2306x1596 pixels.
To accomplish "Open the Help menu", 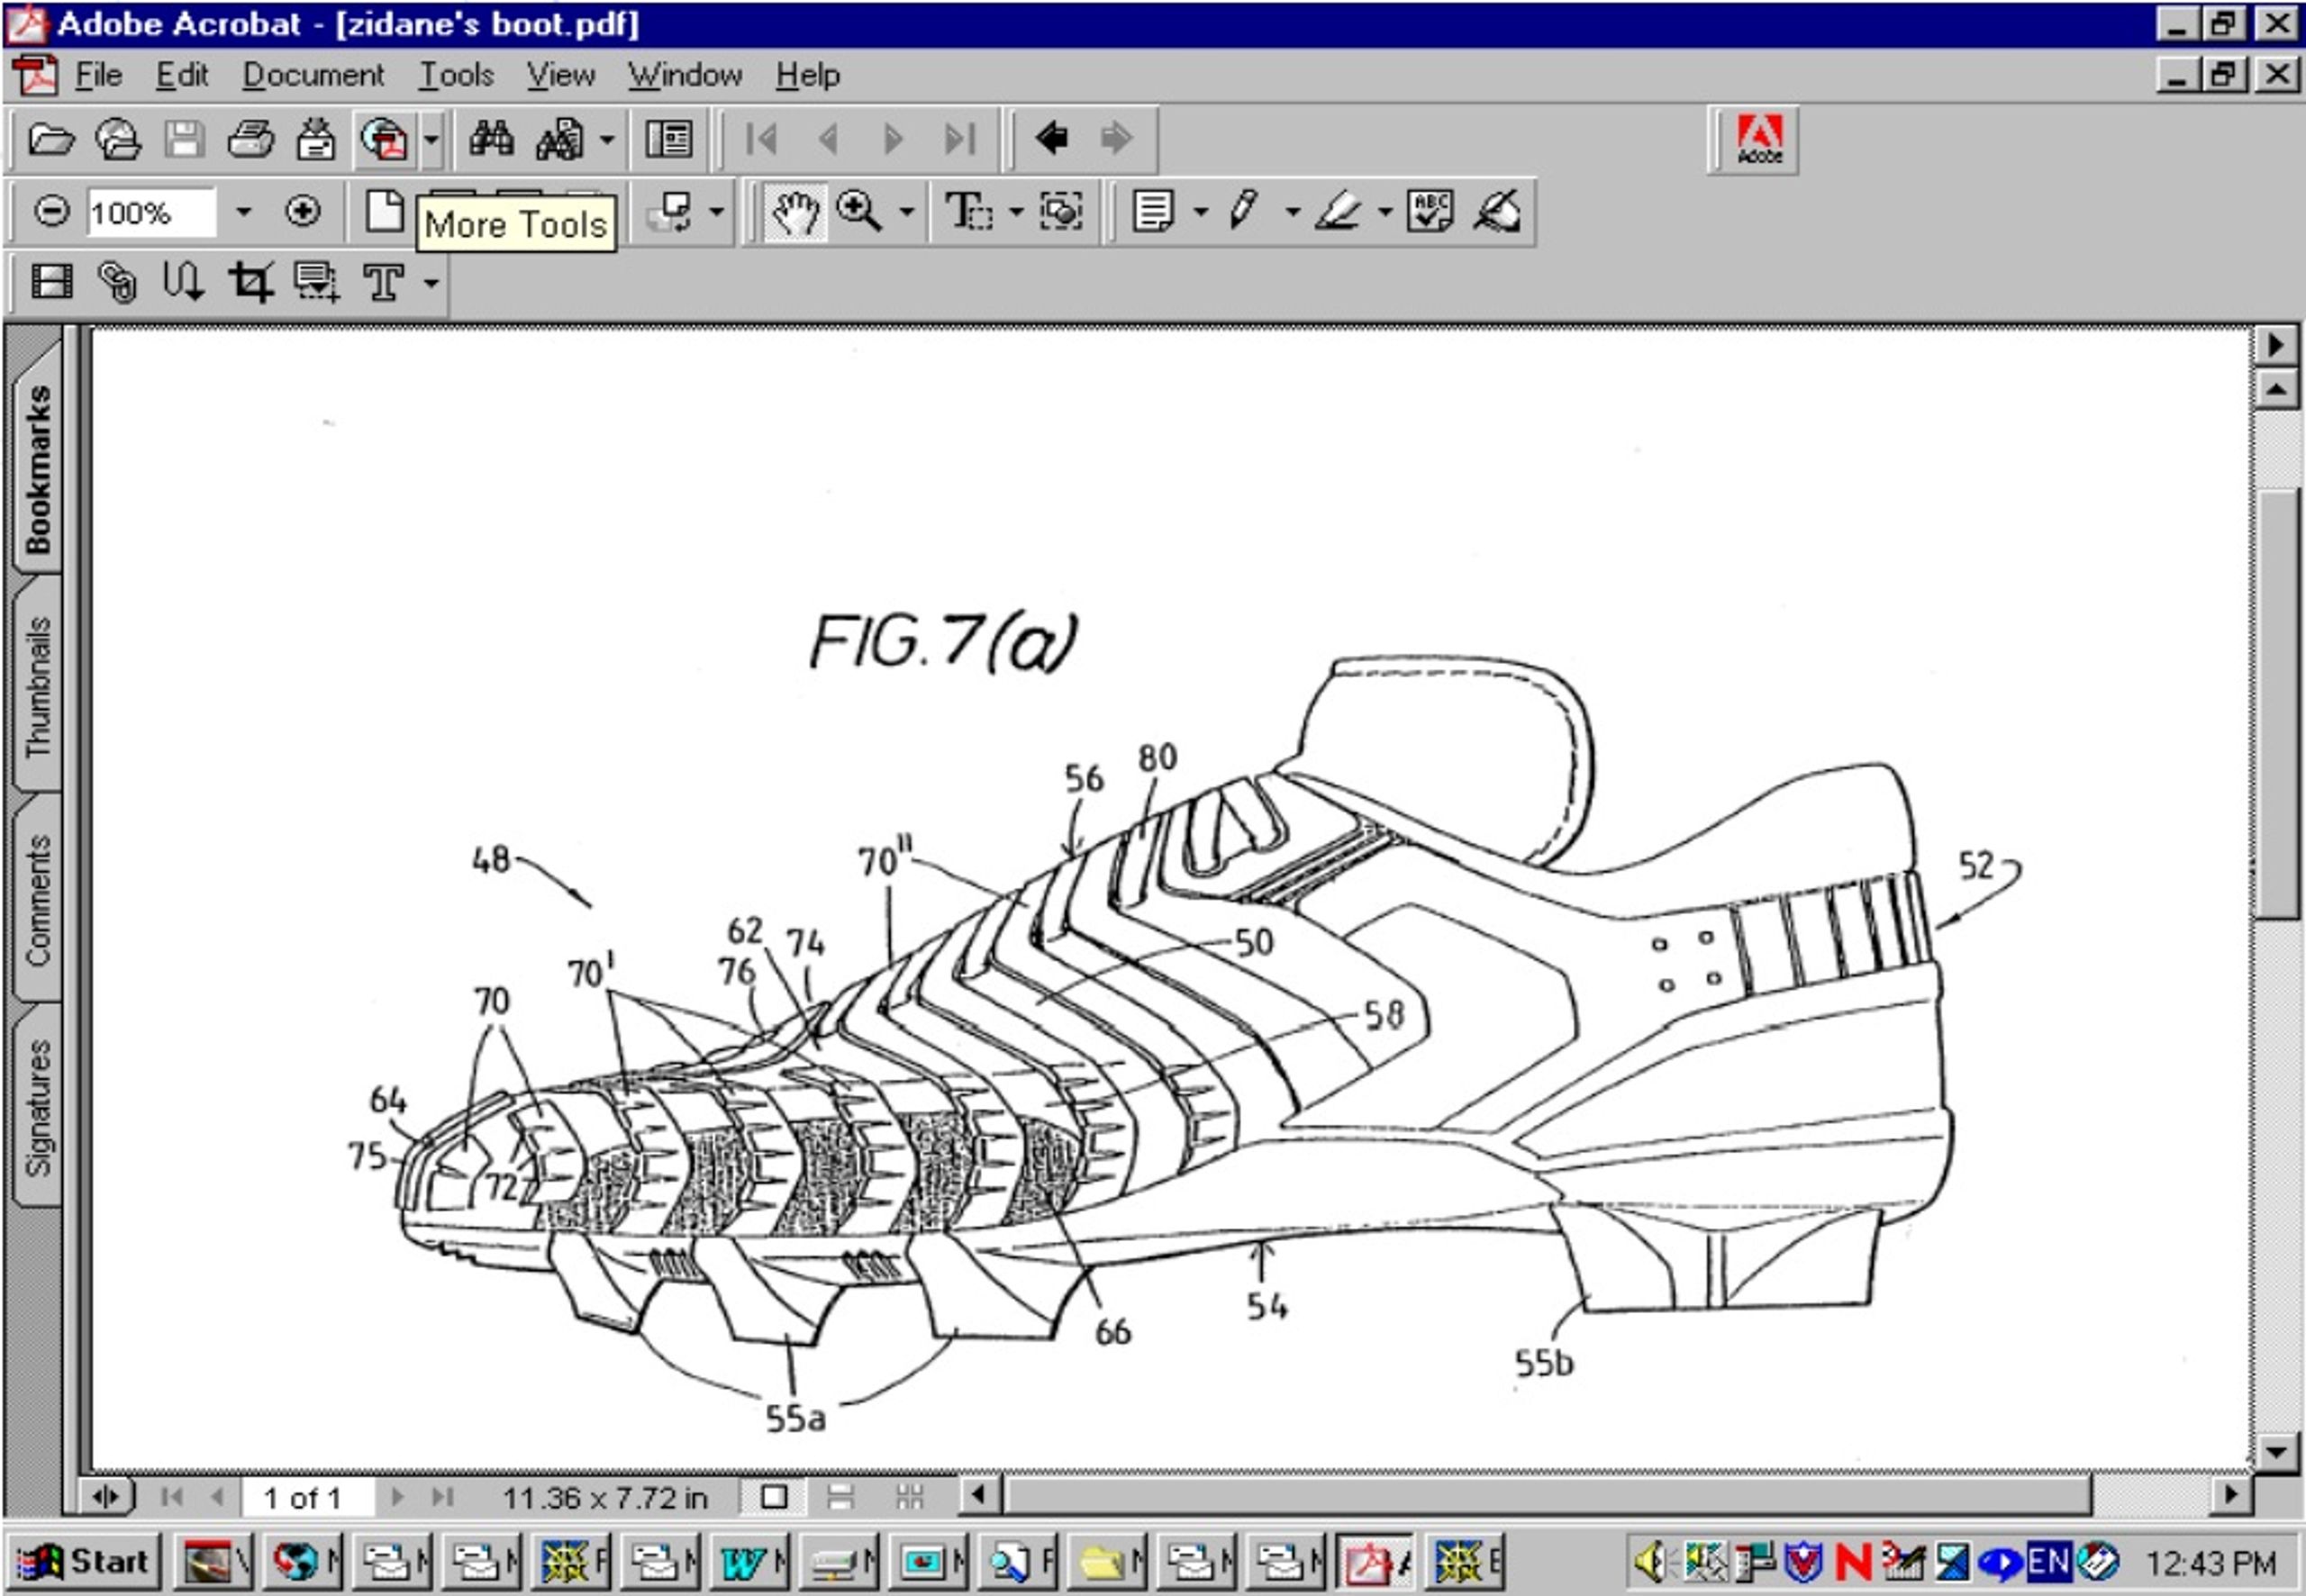I will [808, 75].
